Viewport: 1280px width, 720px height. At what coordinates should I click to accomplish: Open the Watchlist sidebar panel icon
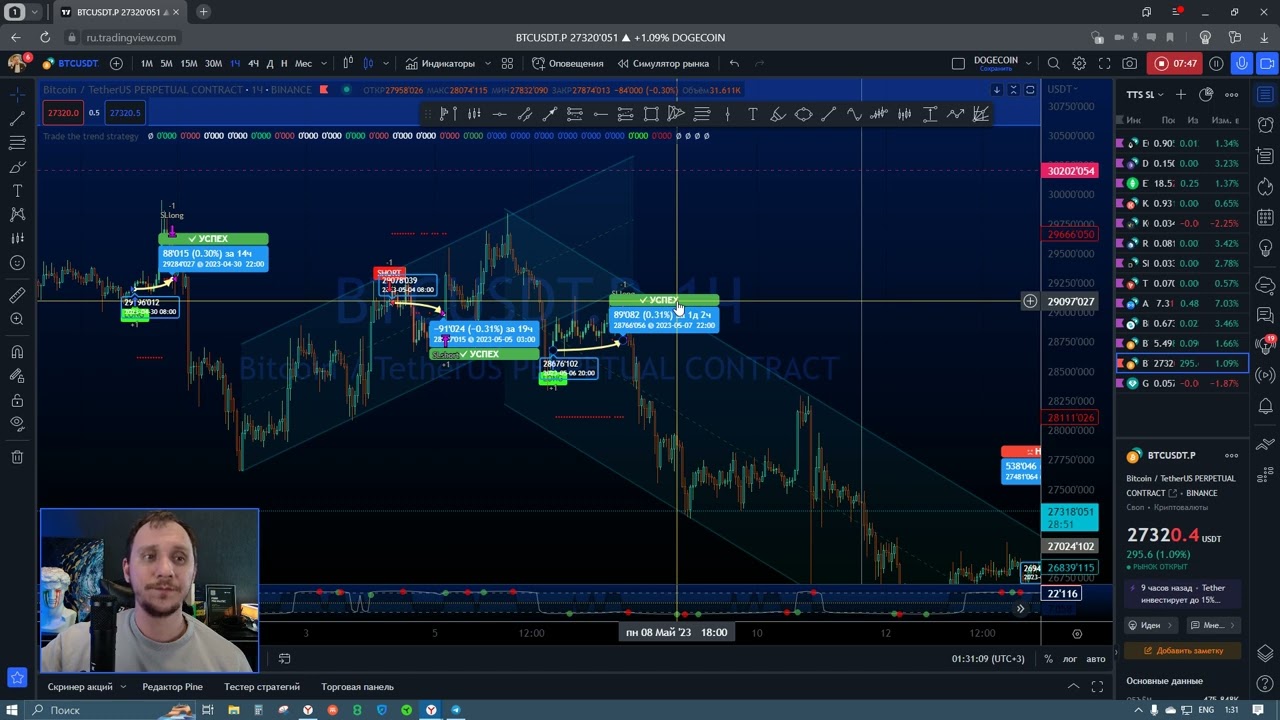(1265, 95)
